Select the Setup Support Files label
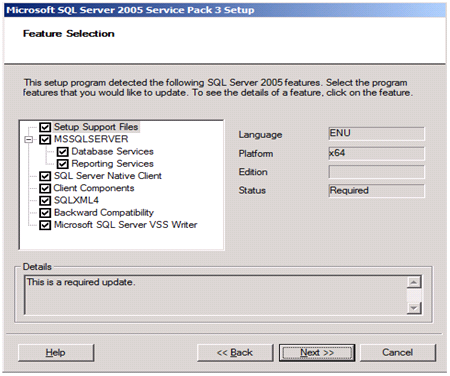Viewport: 450px width, 376px height. tap(96, 127)
